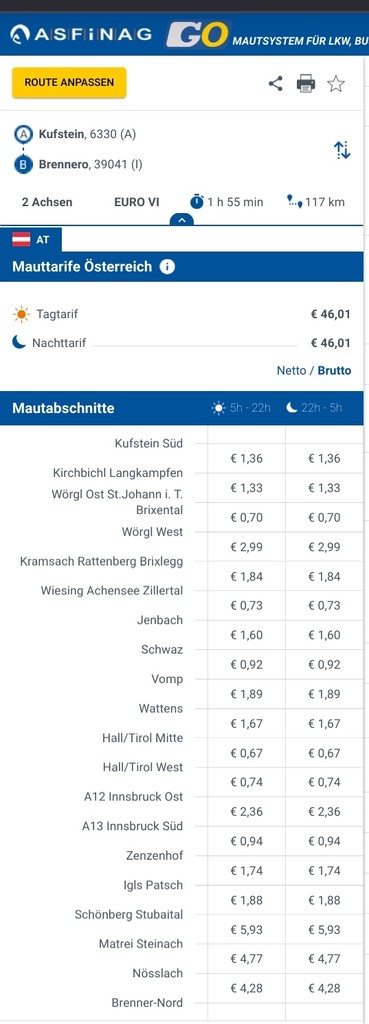Mark route as favorite with star

[336, 84]
